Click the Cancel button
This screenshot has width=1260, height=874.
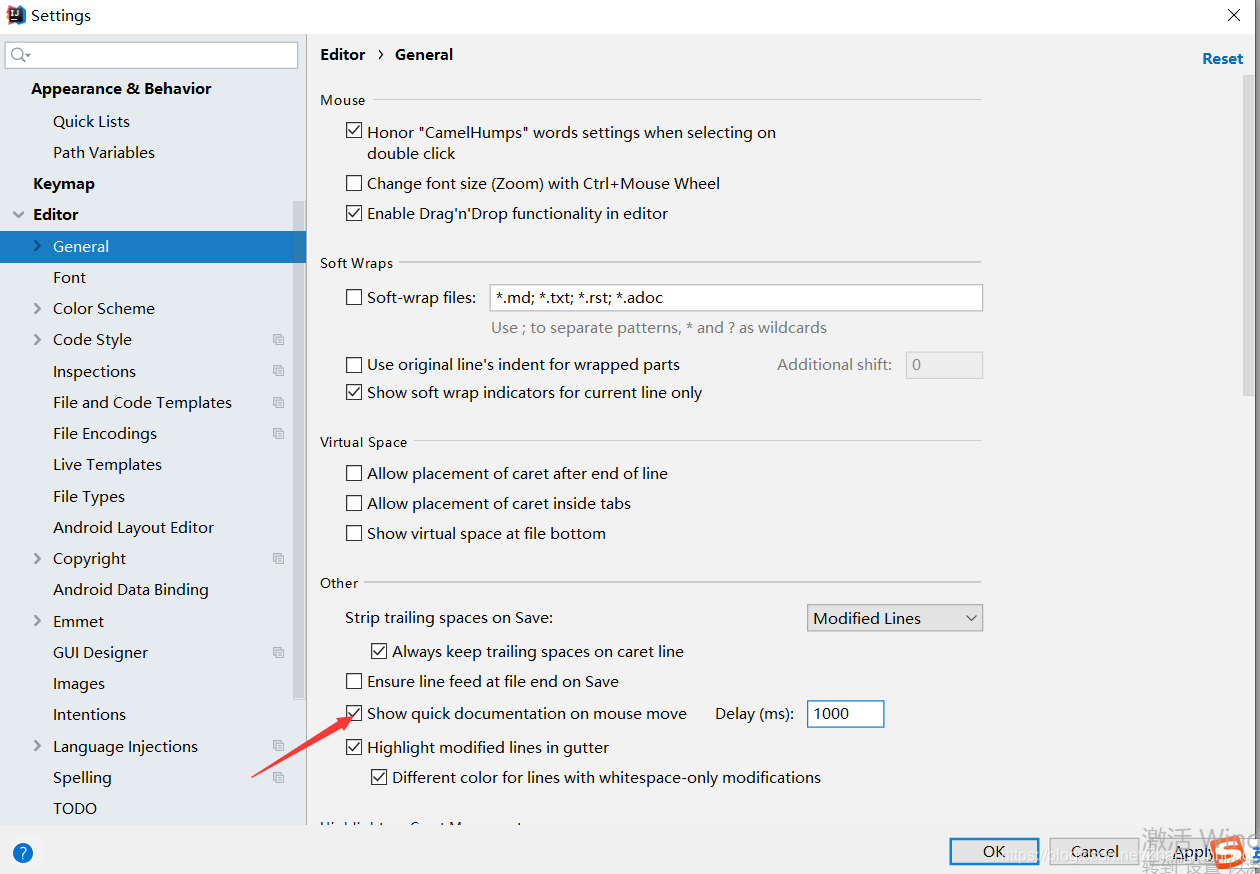1094,851
